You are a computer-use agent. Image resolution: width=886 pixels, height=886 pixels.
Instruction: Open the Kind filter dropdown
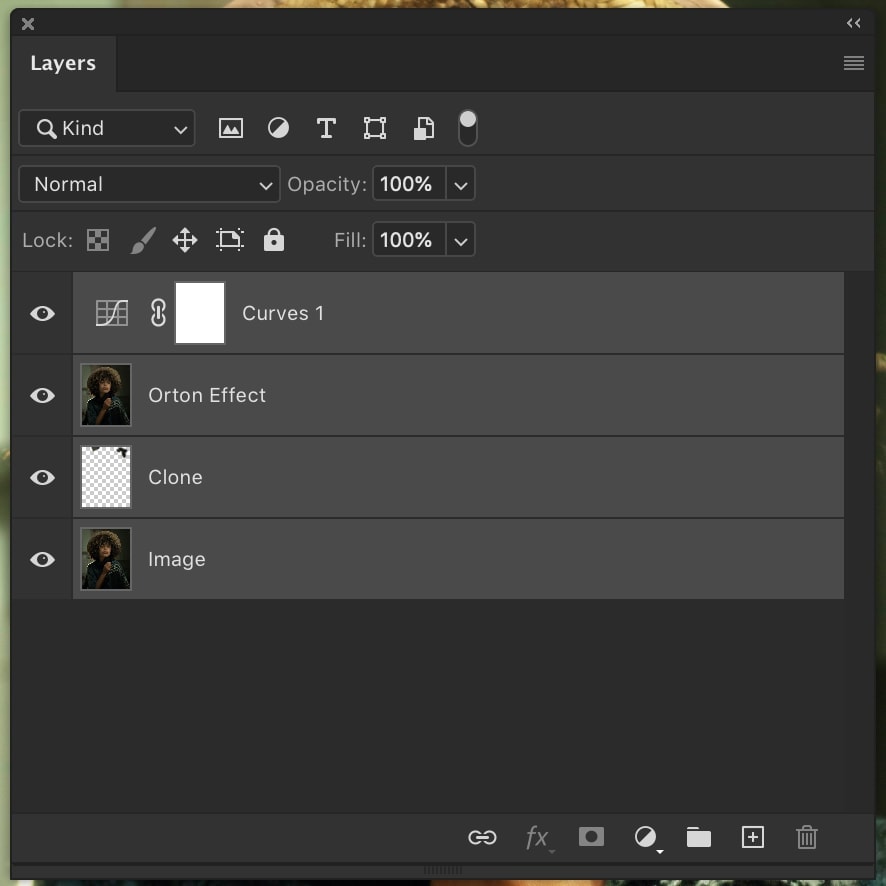tap(107, 128)
